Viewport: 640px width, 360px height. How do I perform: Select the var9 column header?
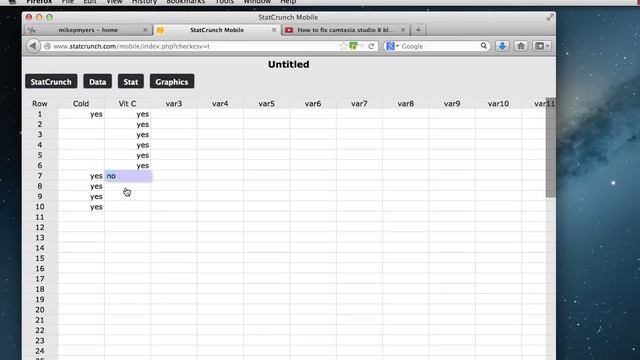point(452,104)
